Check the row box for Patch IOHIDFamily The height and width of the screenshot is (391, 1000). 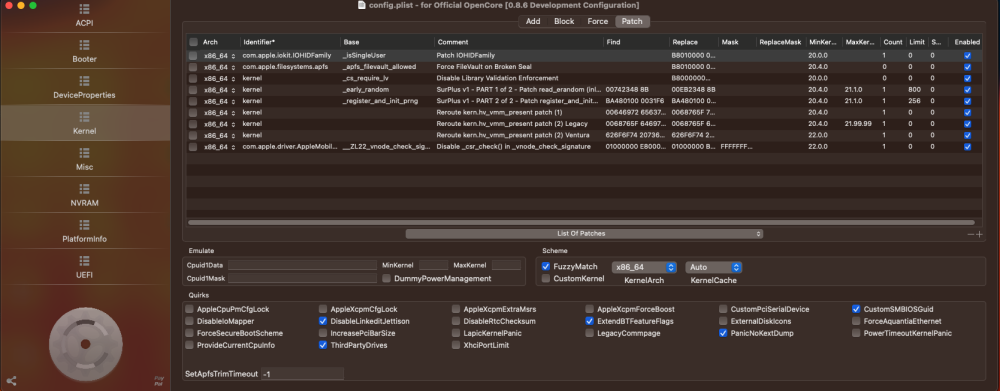tap(193, 55)
